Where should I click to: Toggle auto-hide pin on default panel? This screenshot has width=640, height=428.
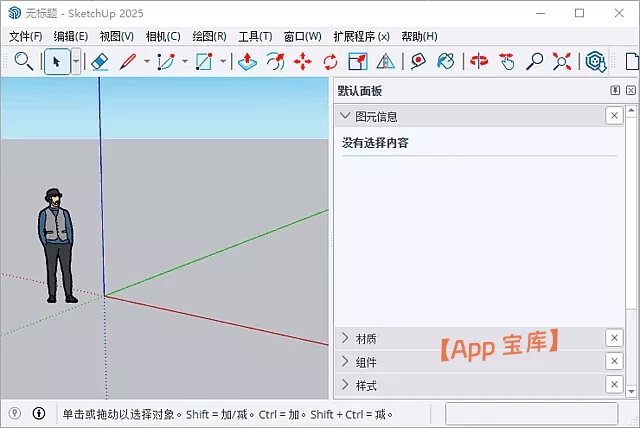[x=615, y=90]
